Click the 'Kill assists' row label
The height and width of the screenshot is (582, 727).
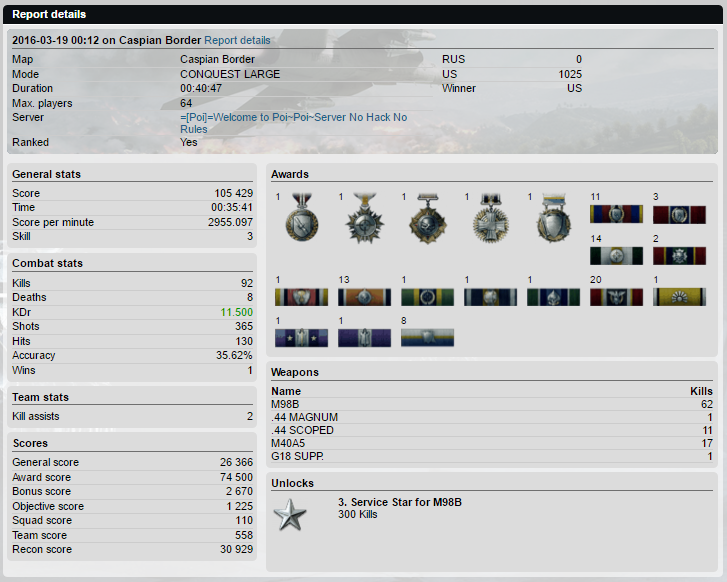(x=36, y=416)
